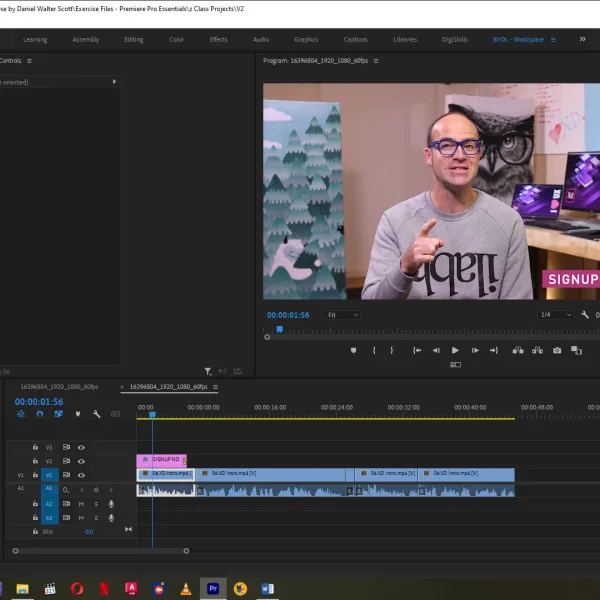The height and width of the screenshot is (600, 600).
Task: Toggle V1 blue track targeting button
Action: (x=49, y=475)
